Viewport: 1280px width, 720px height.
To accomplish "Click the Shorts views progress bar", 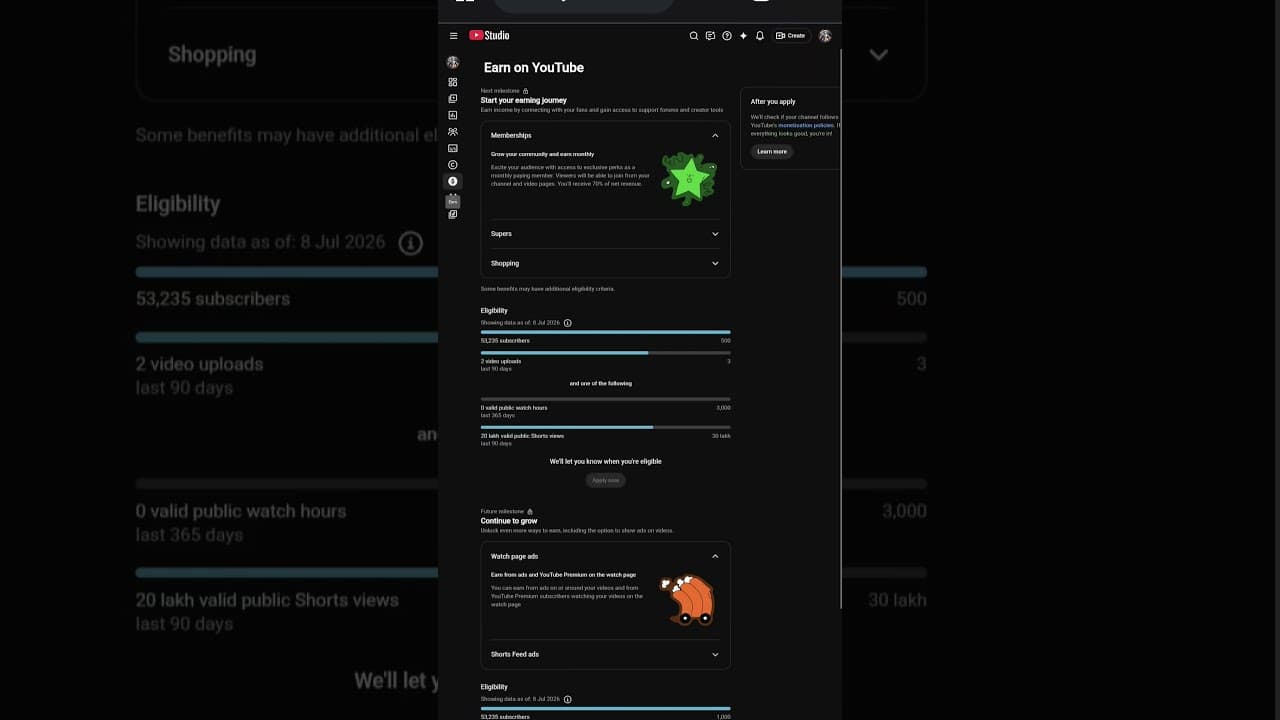I will 605,427.
